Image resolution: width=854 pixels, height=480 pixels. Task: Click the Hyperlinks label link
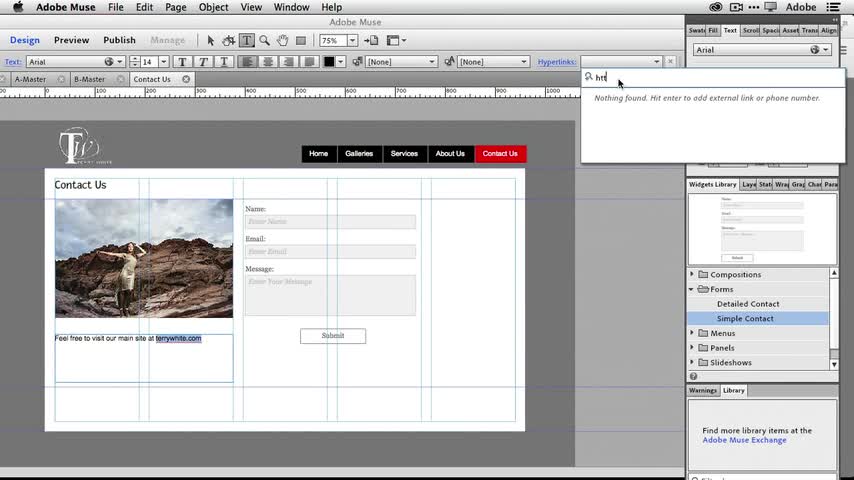[x=557, y=62]
